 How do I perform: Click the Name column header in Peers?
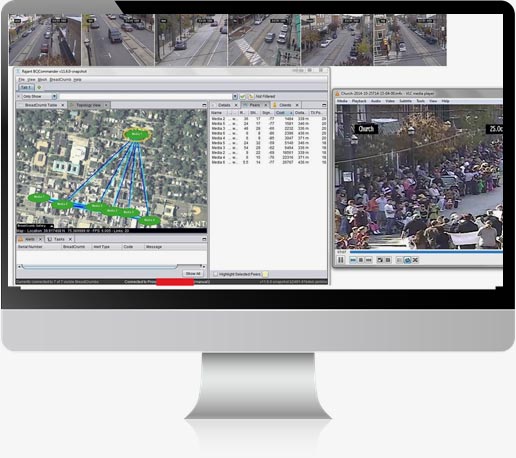click(x=219, y=113)
